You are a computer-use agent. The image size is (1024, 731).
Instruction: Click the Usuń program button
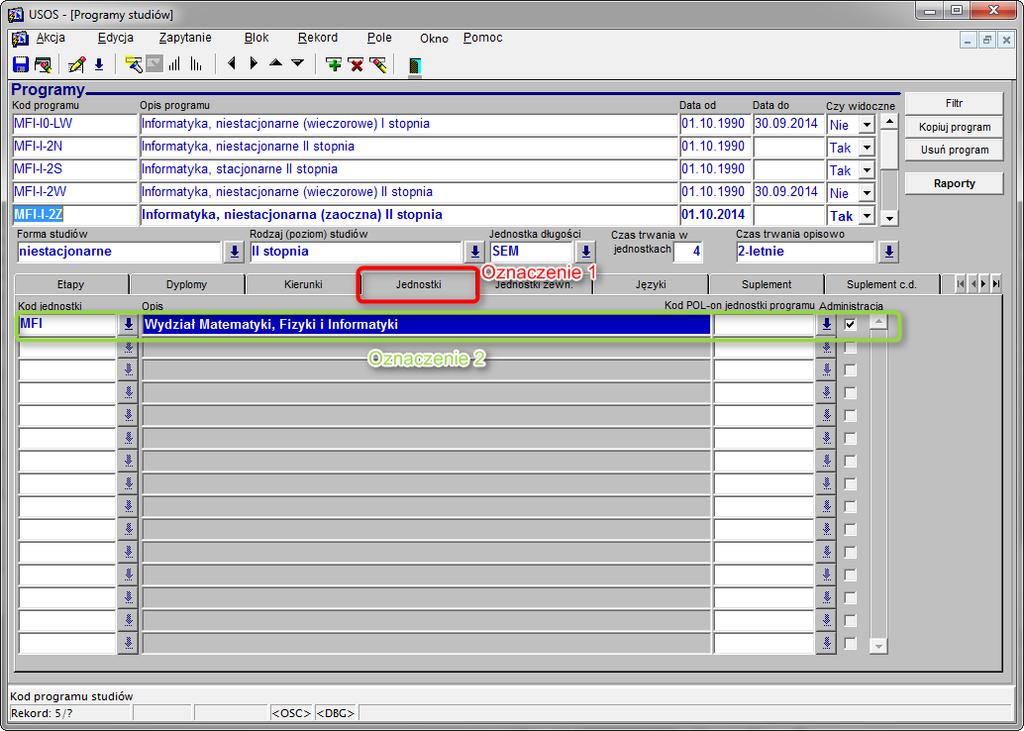(954, 150)
